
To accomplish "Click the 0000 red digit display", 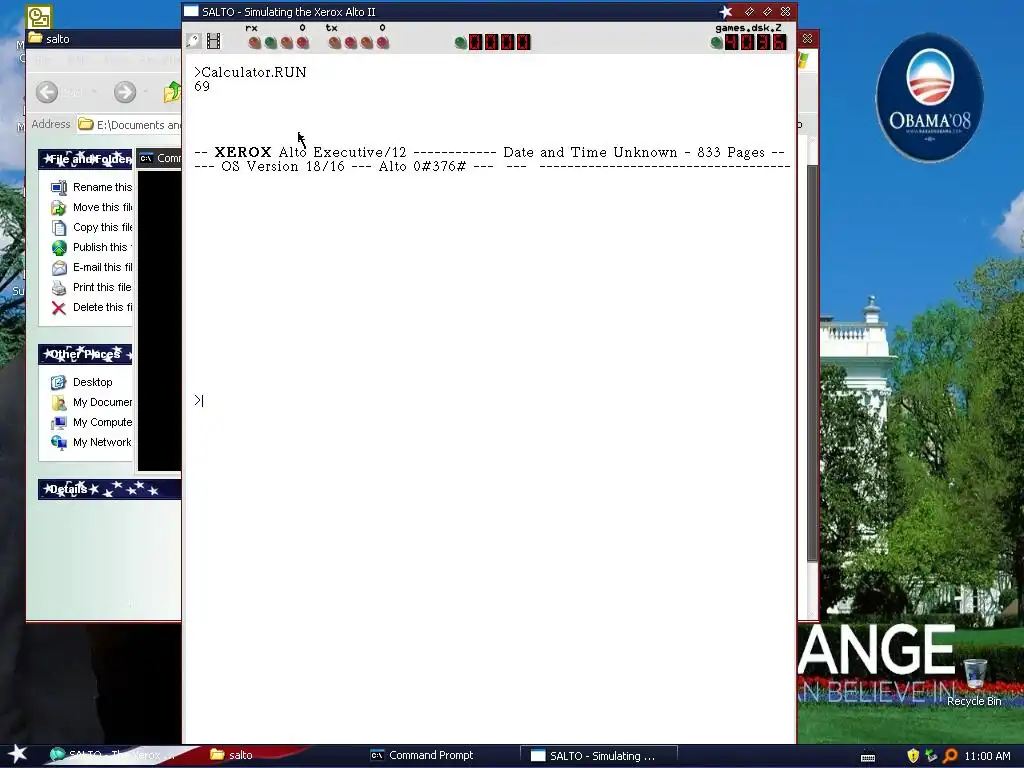I will tap(500, 42).
